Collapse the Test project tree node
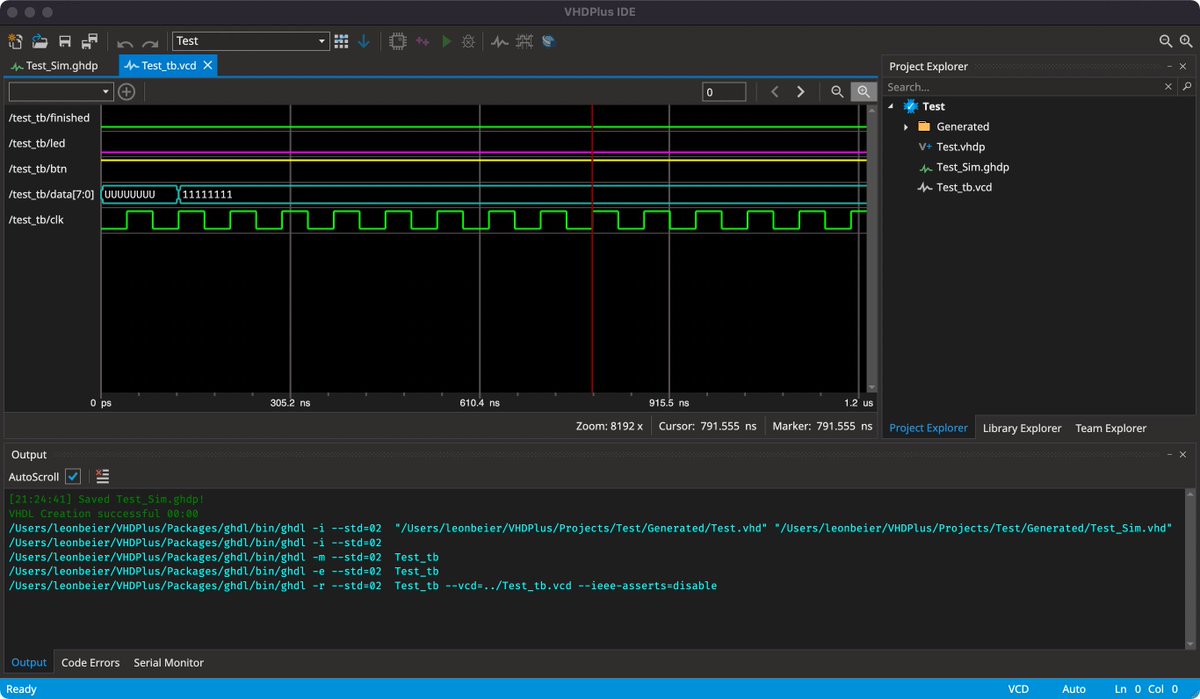 (891, 106)
